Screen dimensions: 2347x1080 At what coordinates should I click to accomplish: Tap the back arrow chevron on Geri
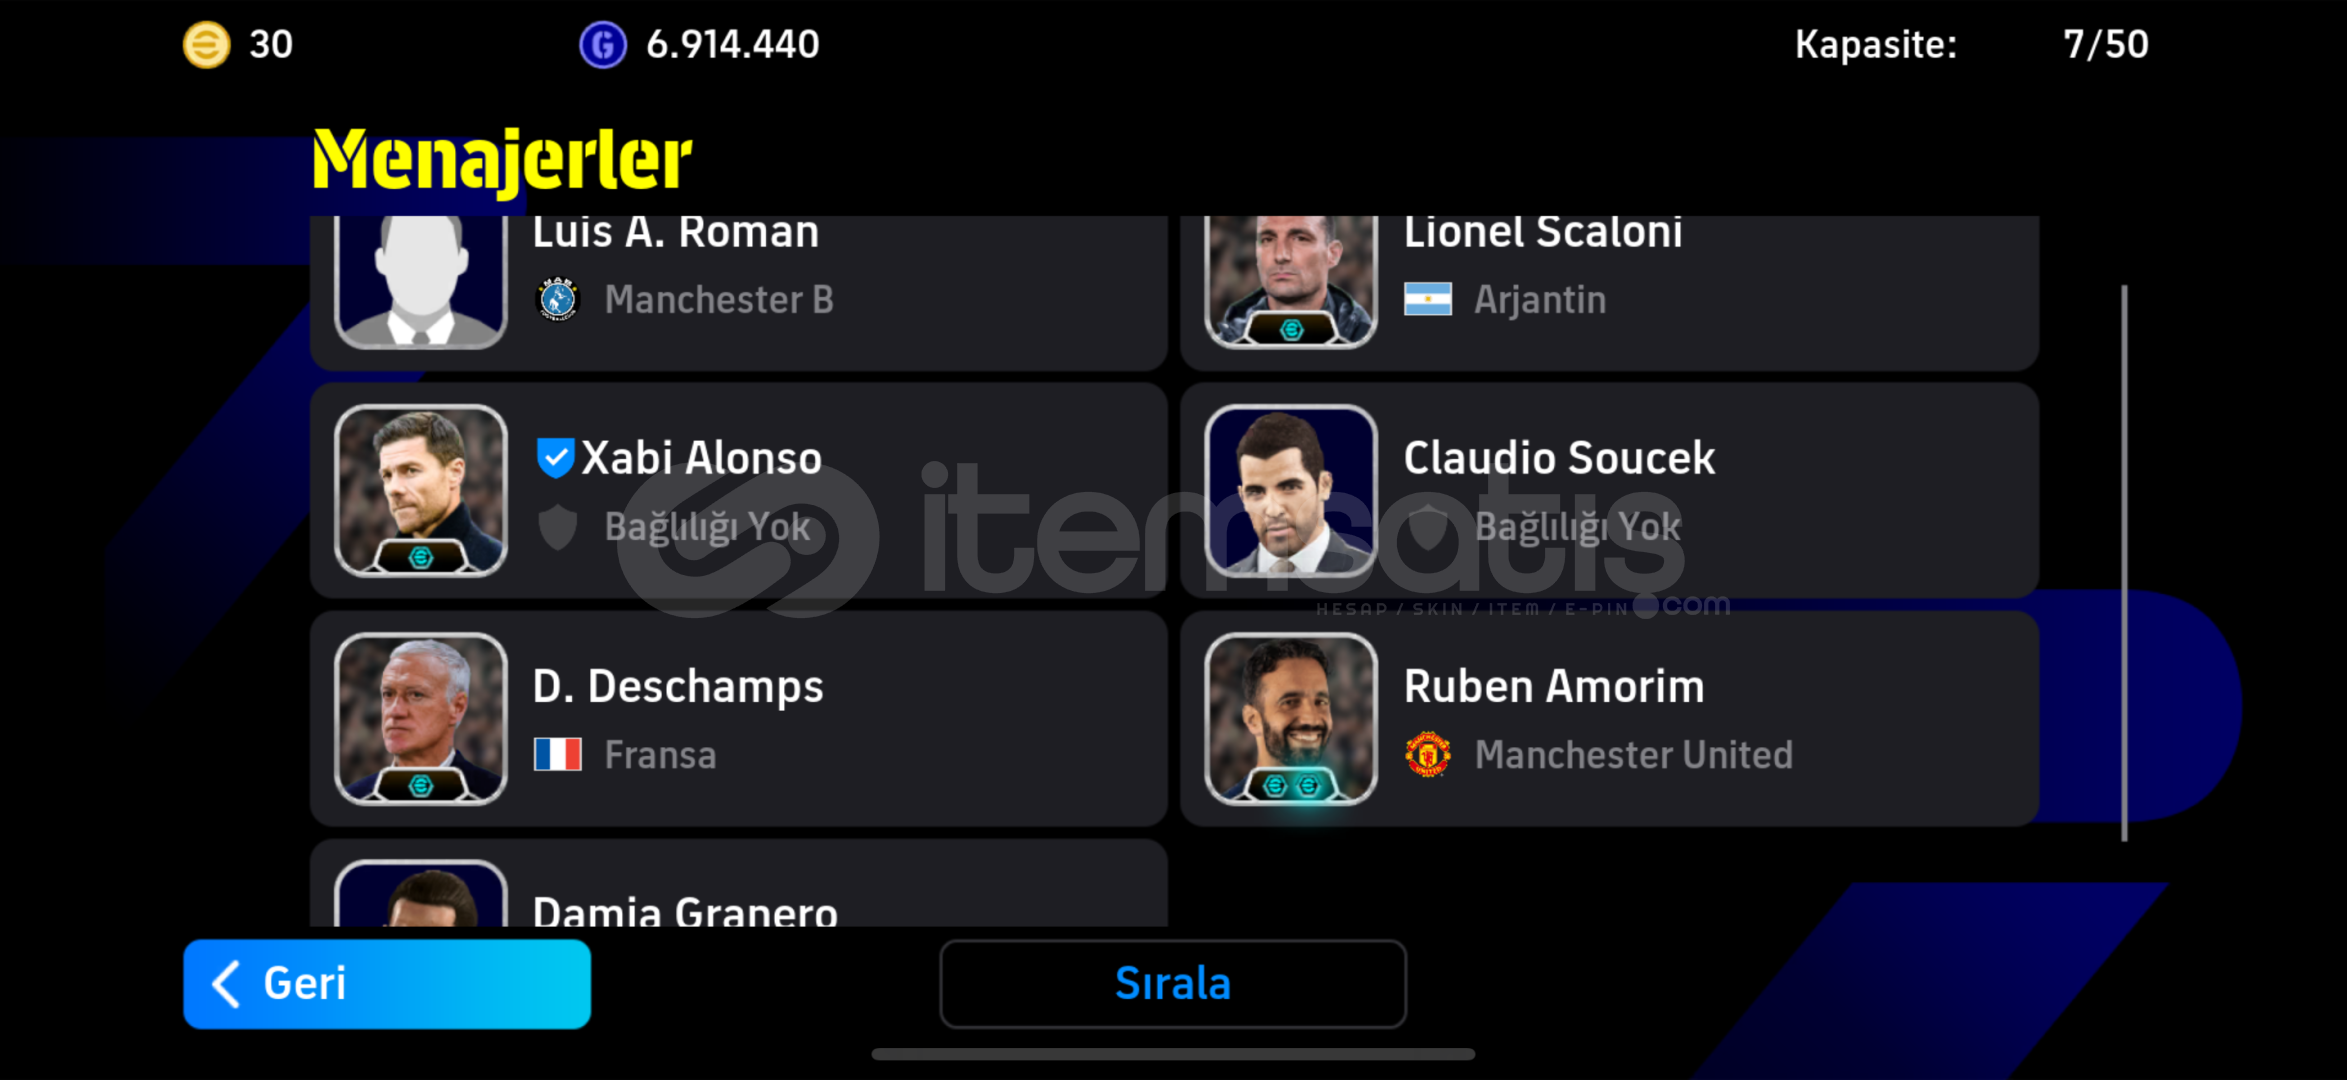coord(227,984)
